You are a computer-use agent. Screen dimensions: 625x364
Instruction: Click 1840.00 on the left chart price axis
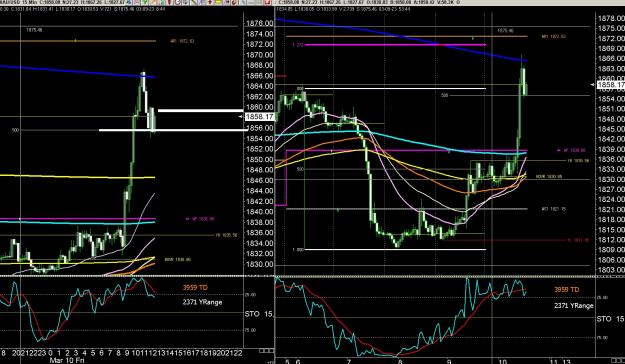(259, 212)
